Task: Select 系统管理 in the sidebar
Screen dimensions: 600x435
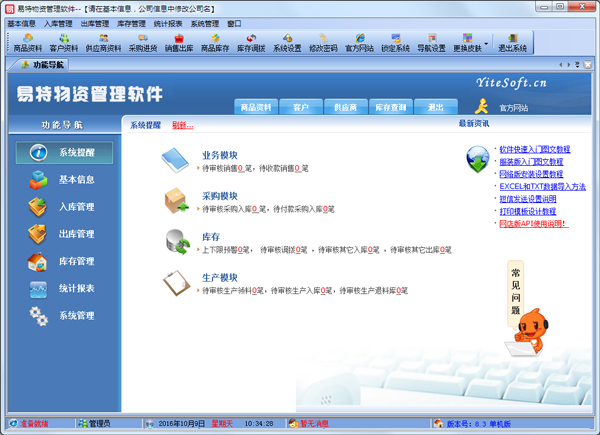Action: pos(64,316)
